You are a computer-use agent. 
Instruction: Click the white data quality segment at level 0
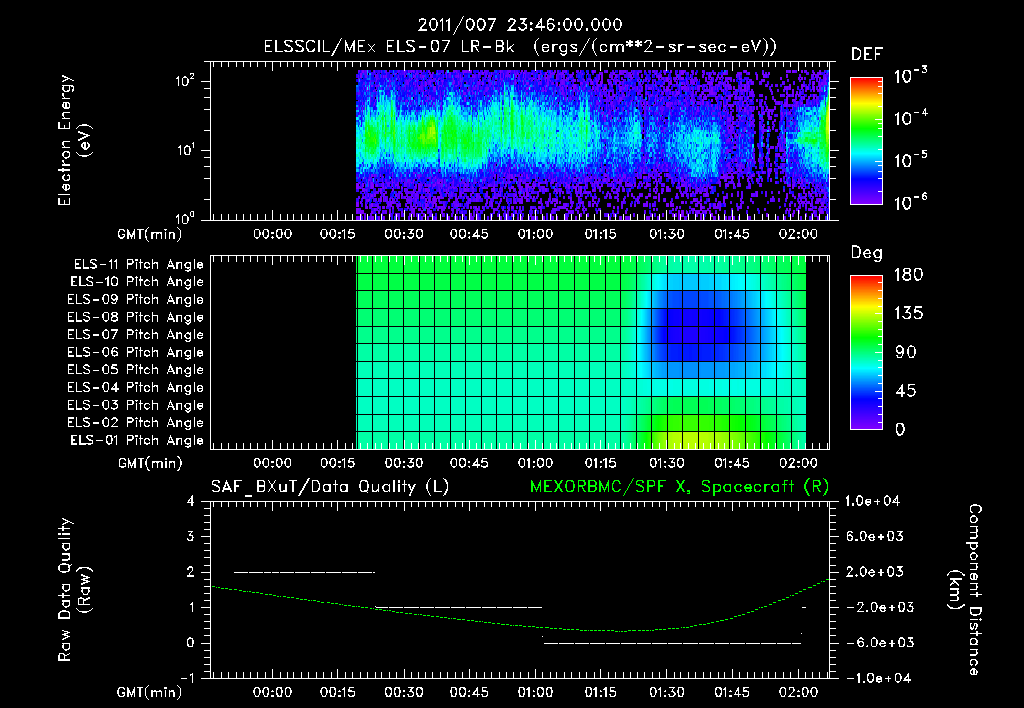coord(673,643)
